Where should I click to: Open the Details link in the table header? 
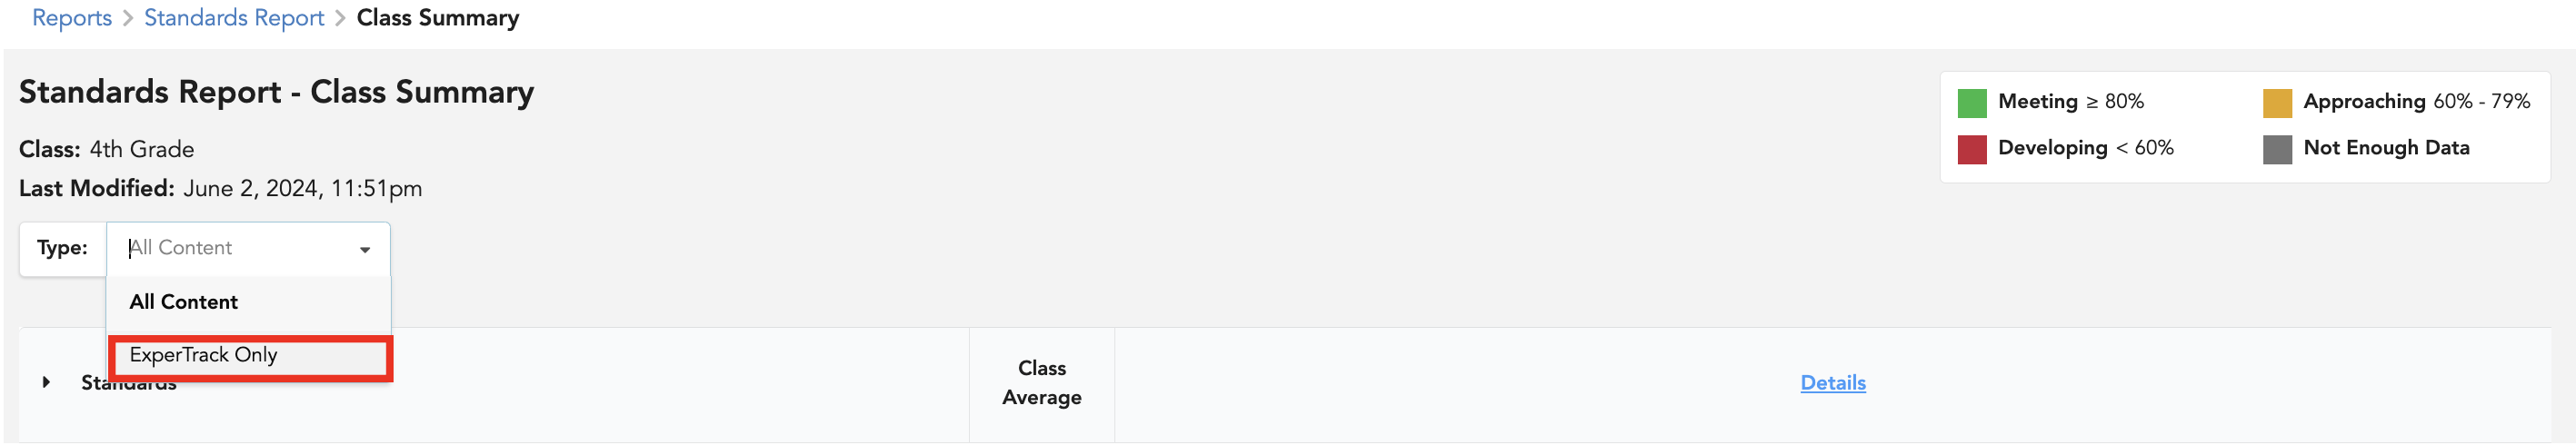point(1832,383)
